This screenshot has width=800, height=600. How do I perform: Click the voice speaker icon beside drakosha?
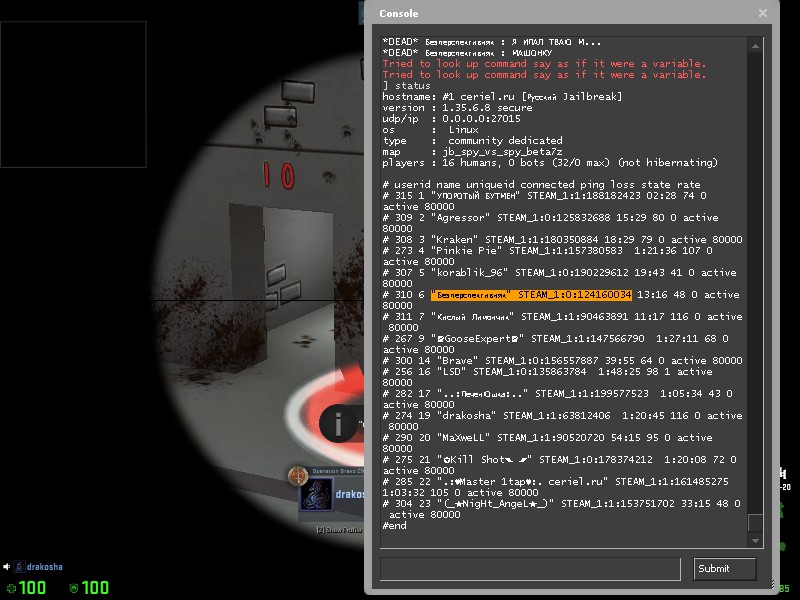click(x=6, y=567)
